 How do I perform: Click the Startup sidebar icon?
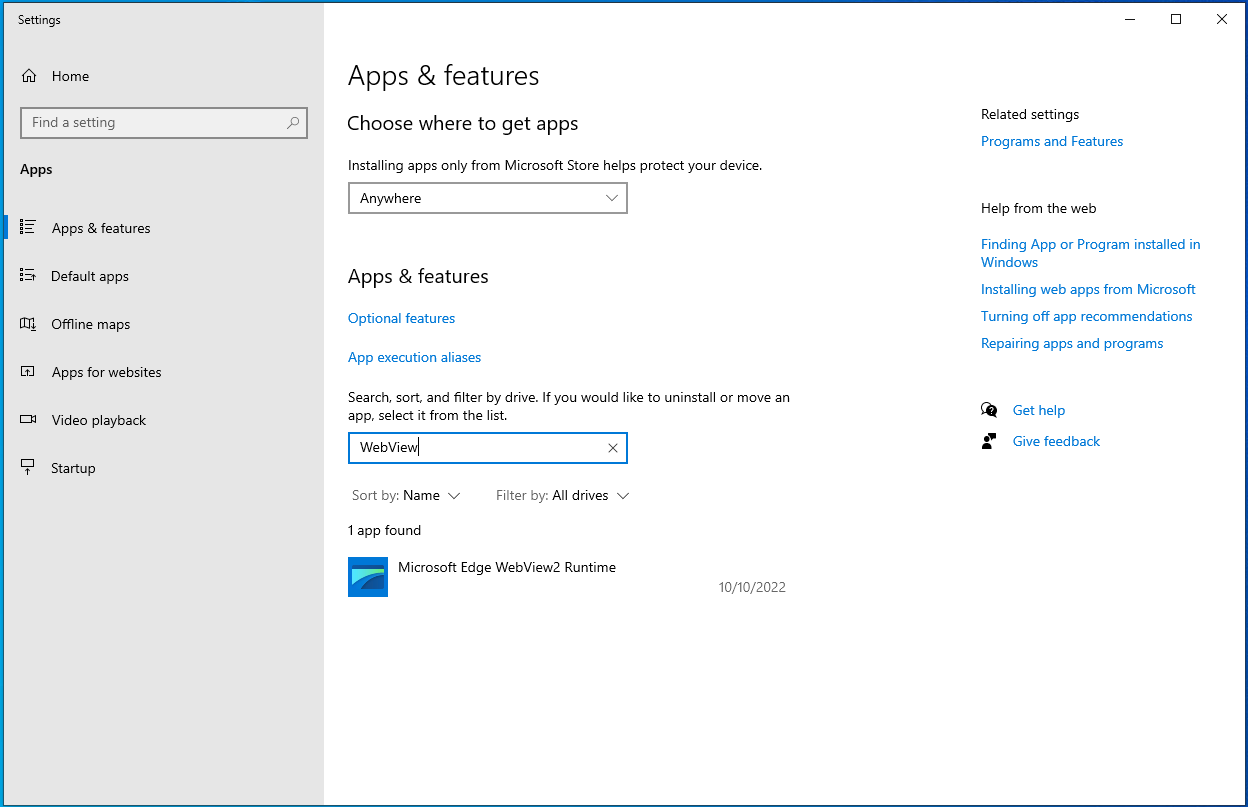point(28,467)
